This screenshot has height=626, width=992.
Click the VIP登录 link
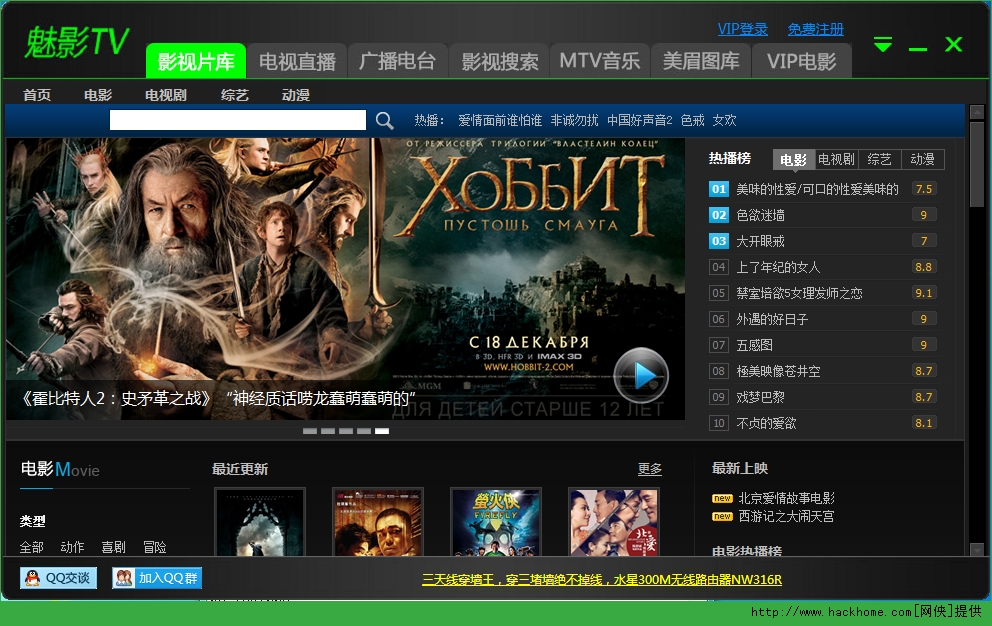click(x=742, y=29)
